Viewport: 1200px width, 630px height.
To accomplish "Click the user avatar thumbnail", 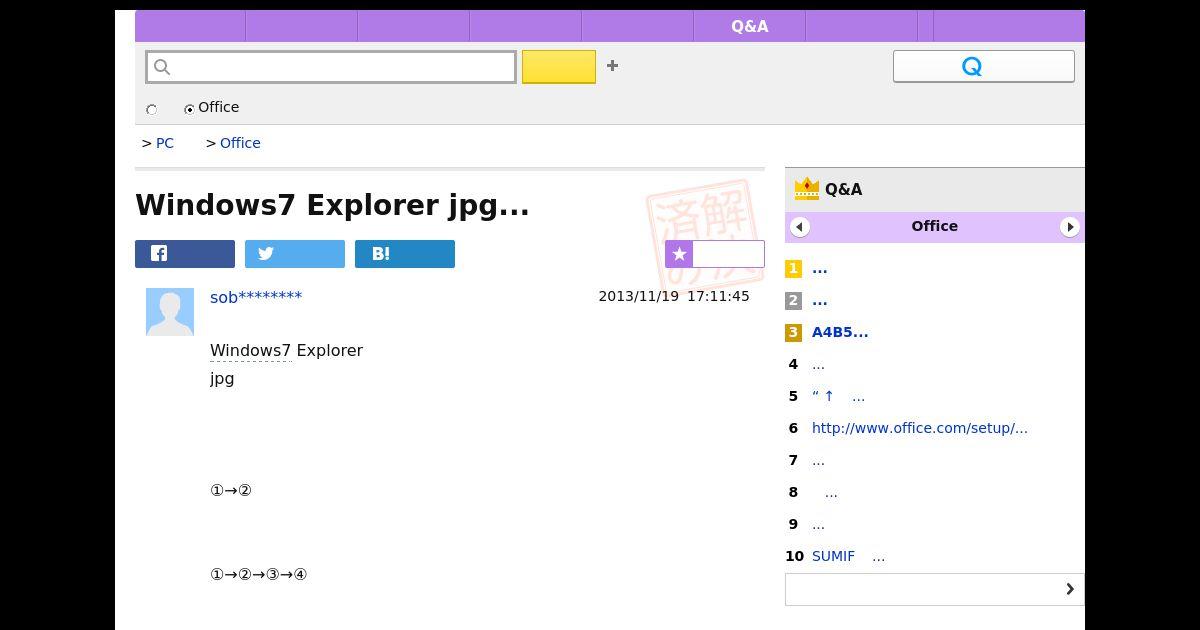I will point(170,312).
